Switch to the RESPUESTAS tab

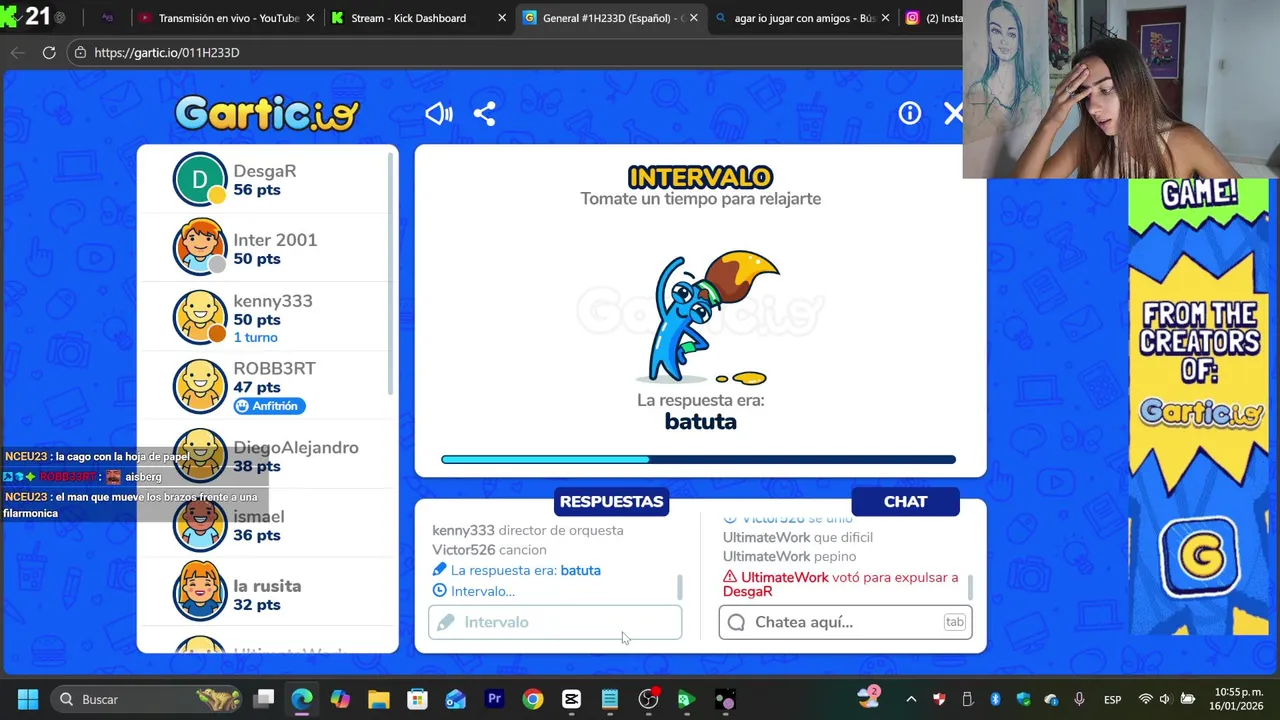click(x=611, y=502)
